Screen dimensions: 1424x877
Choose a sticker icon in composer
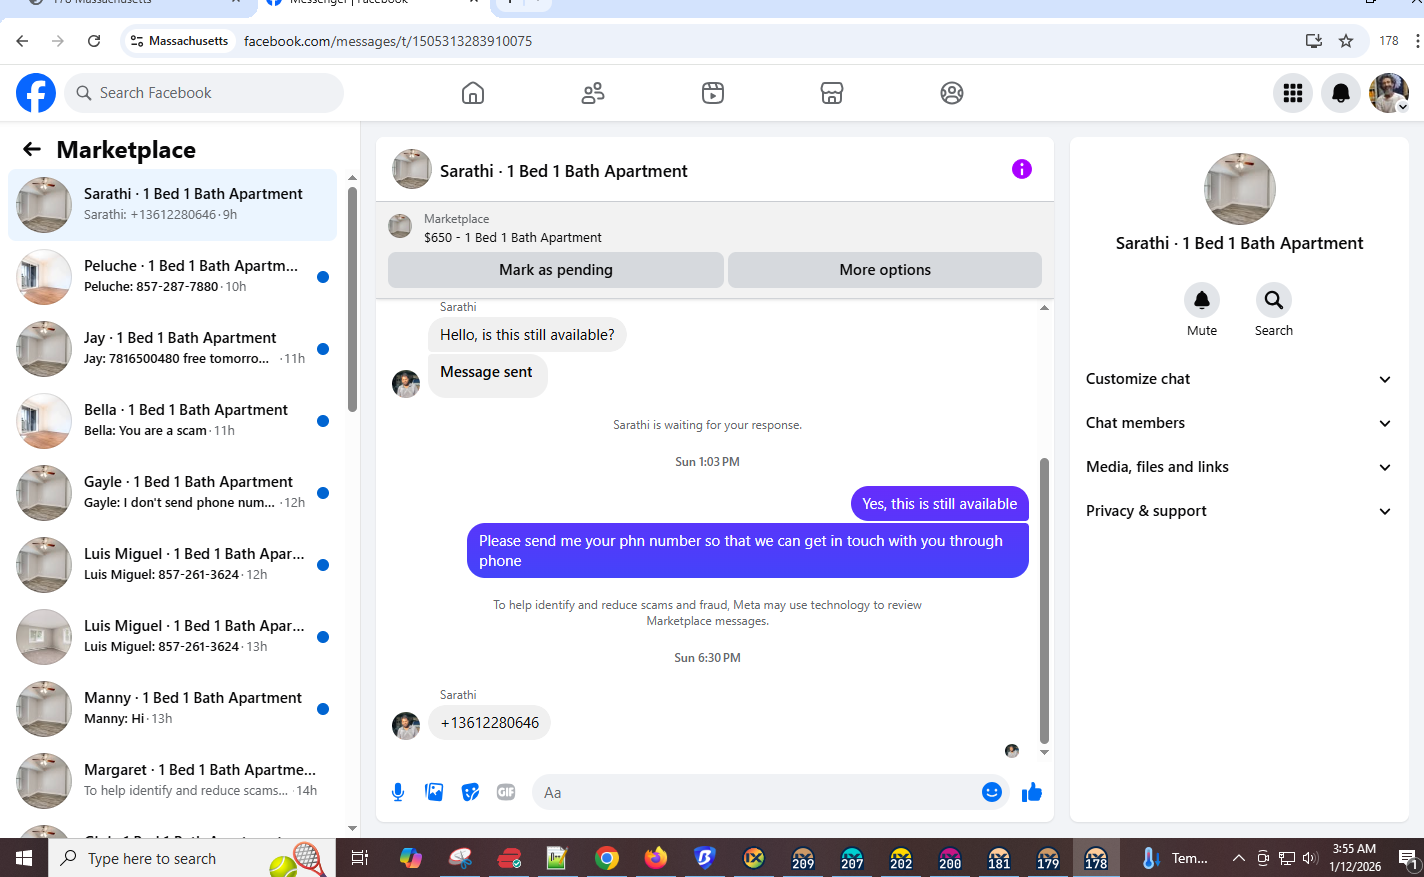470,792
